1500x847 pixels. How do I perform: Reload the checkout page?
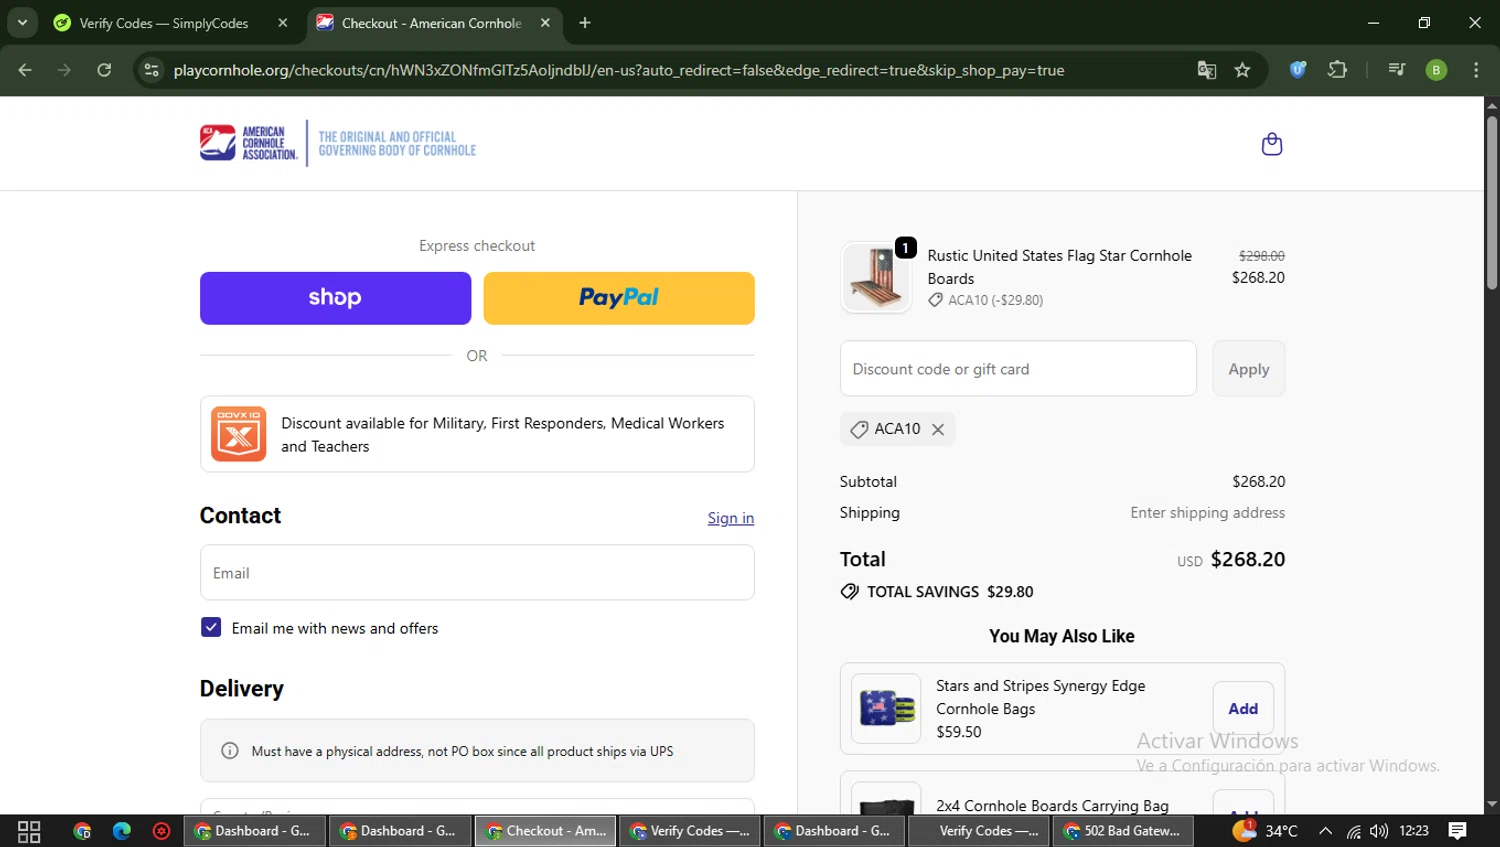tap(104, 70)
